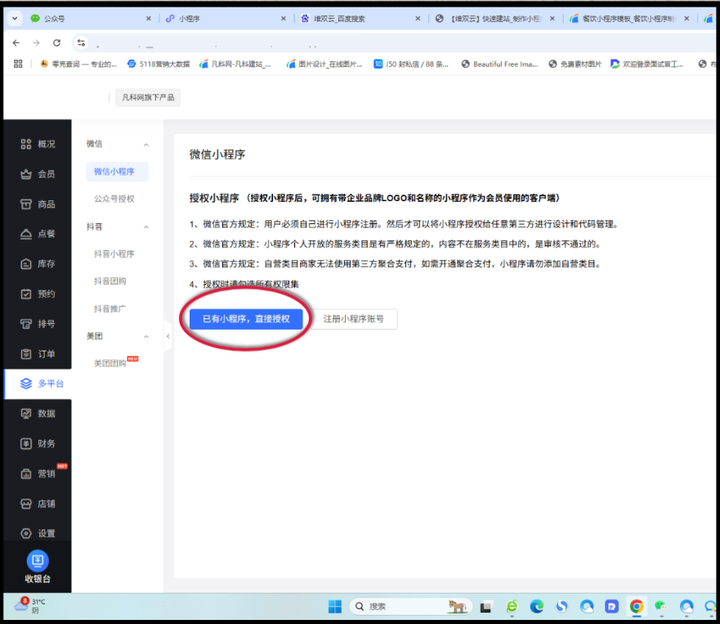
Task: Collapse the 抖音 section in submenu
Action: pos(147,227)
